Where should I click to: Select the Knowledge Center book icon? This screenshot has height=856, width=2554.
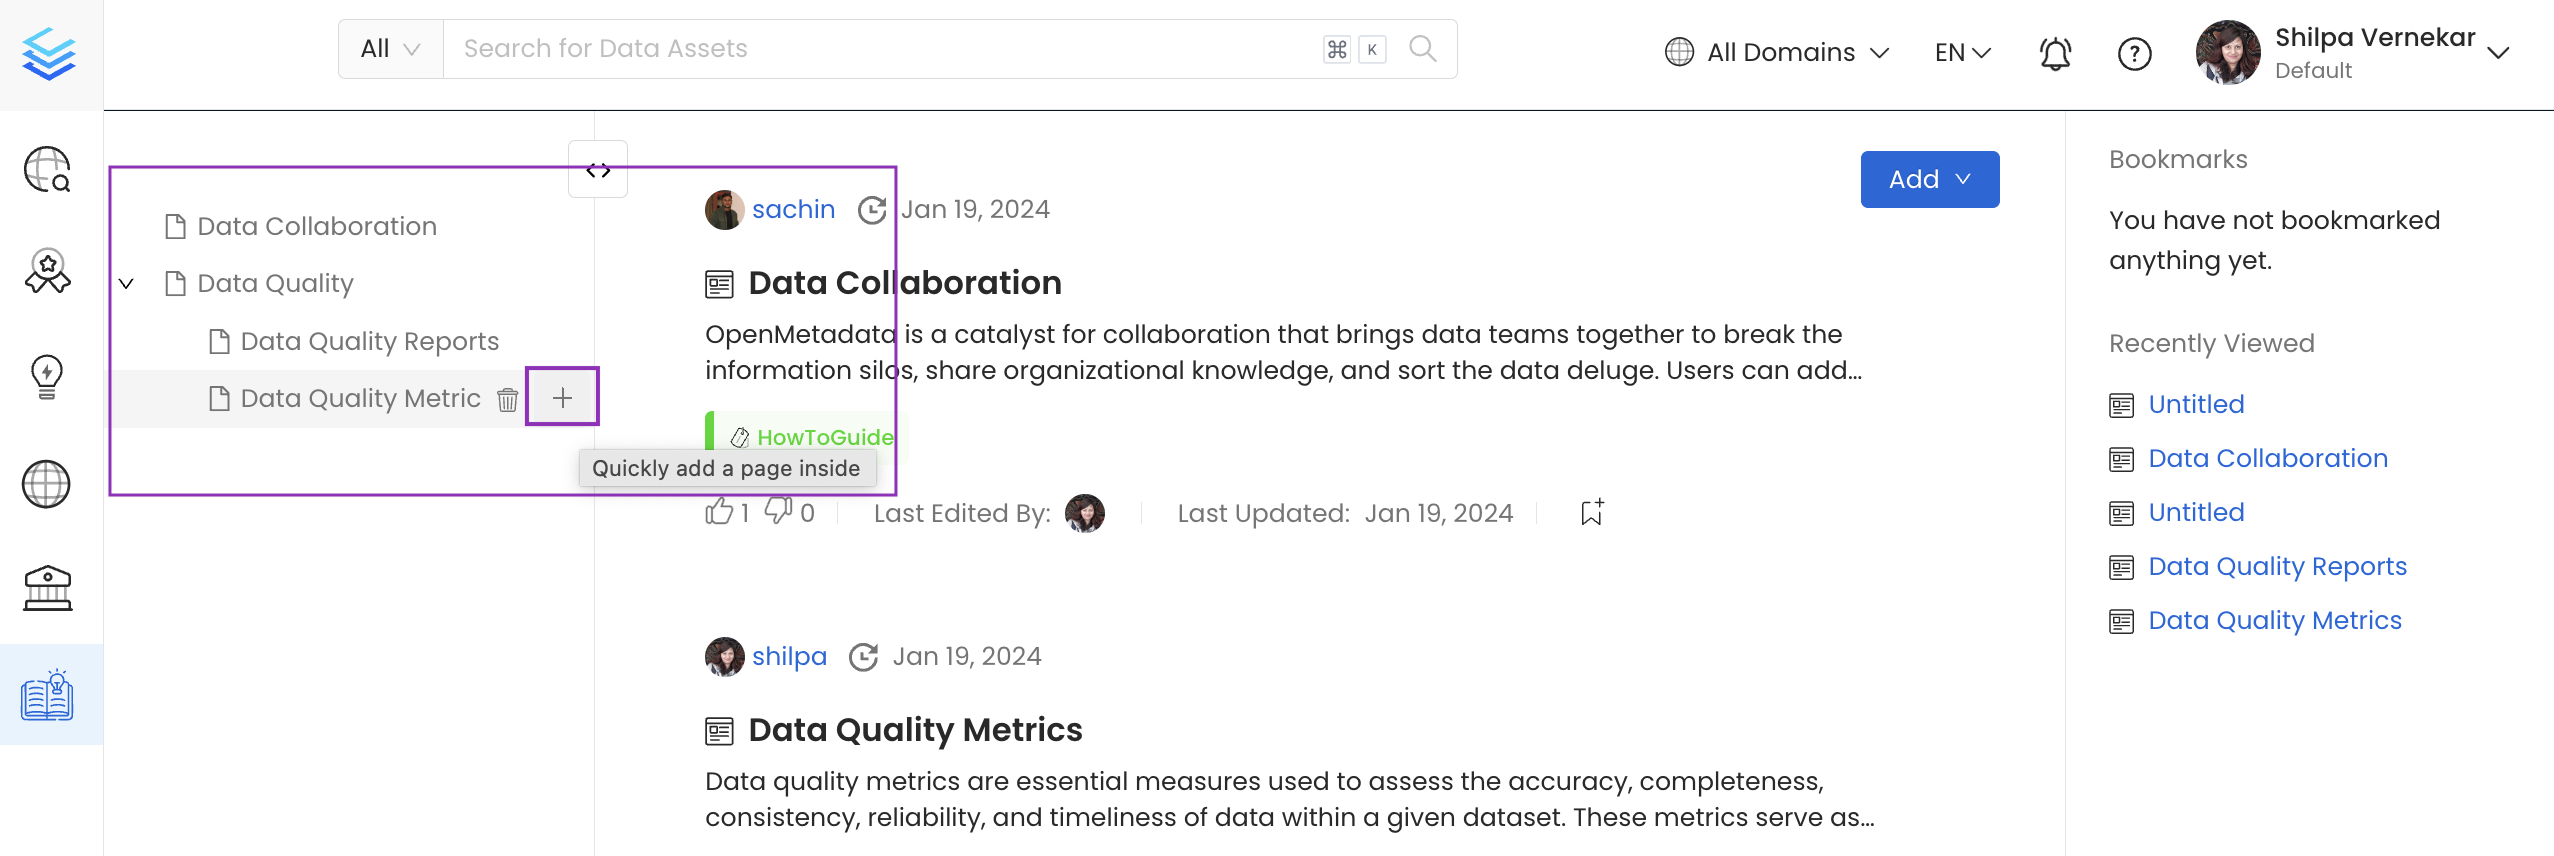point(47,694)
